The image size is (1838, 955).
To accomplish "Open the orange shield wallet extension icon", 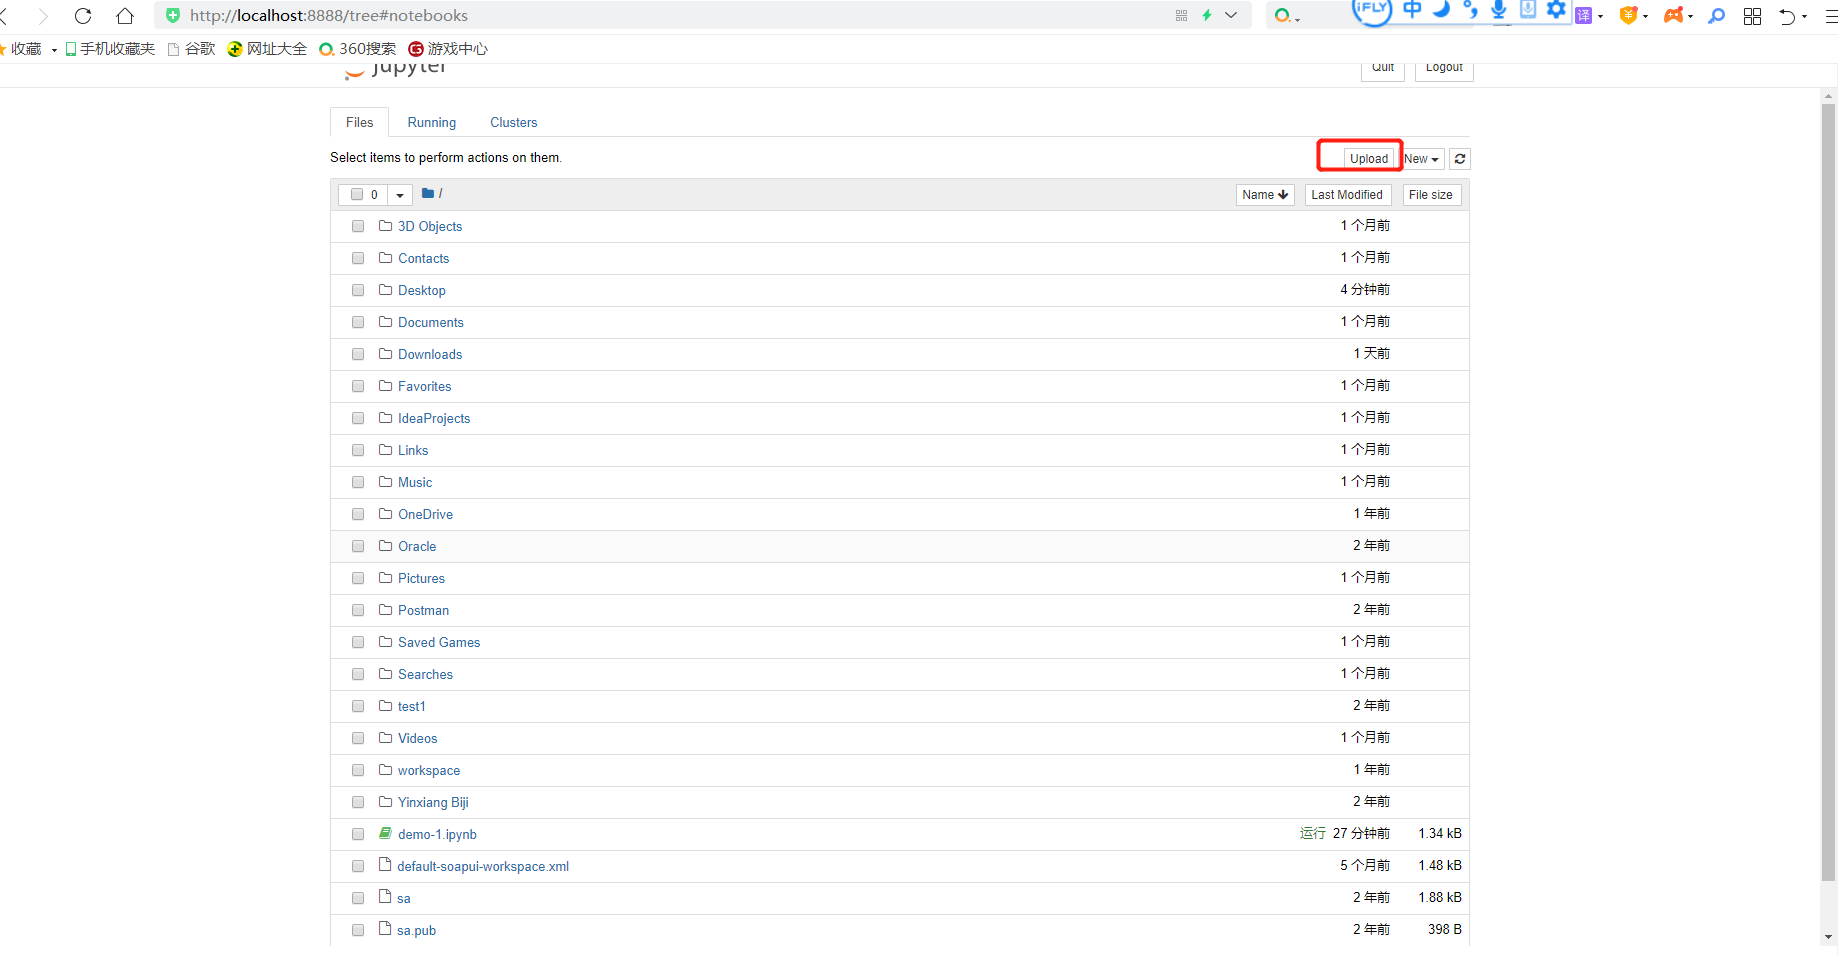I will 1628,16.
